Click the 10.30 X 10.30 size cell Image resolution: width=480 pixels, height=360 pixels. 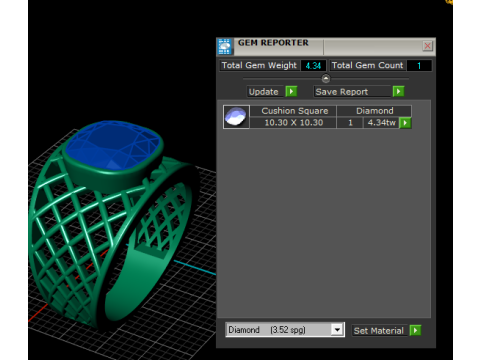click(x=294, y=123)
